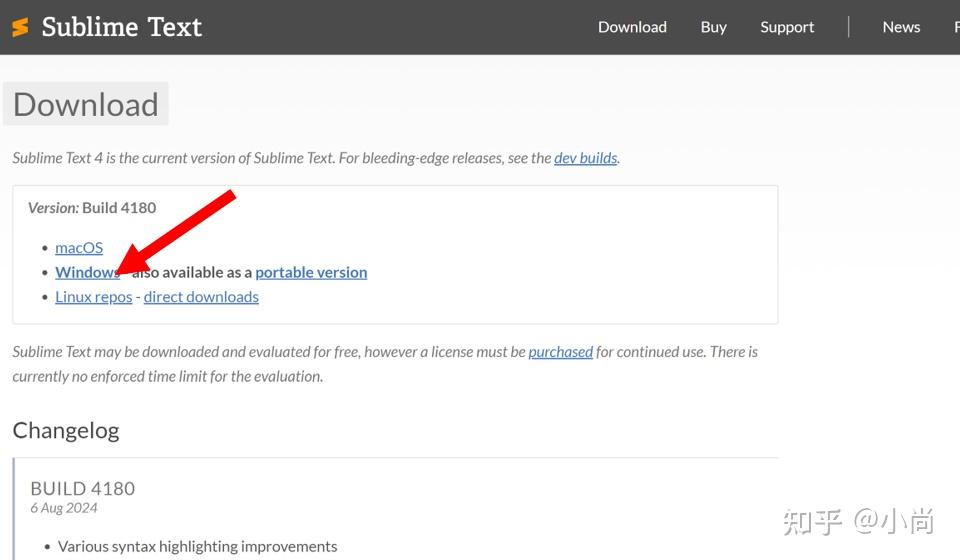Go to the Buy menu item

713,27
